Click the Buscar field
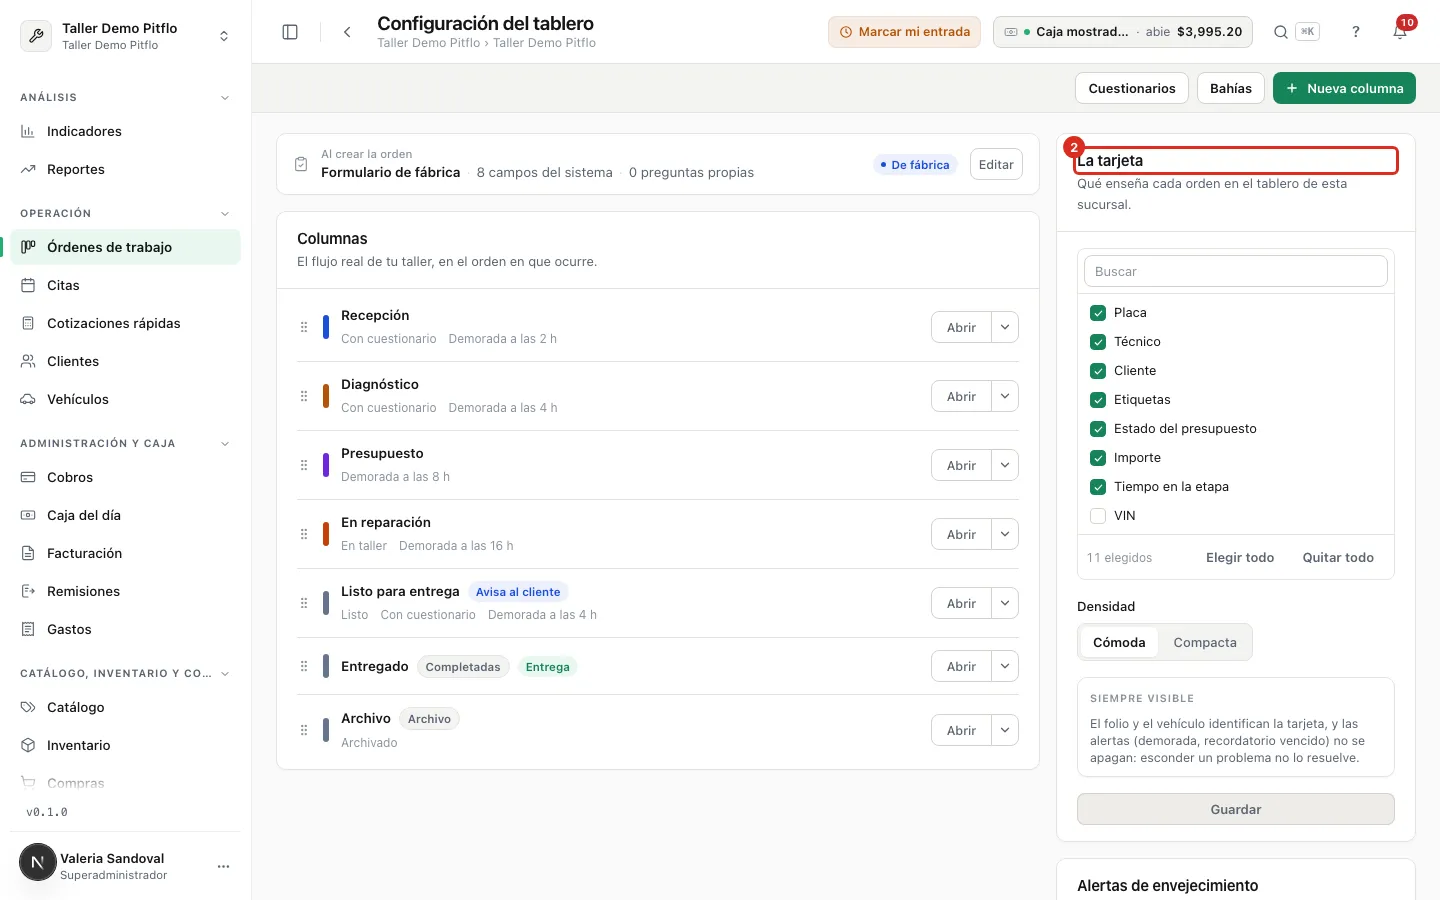The height and width of the screenshot is (900, 1440). coord(1236,271)
